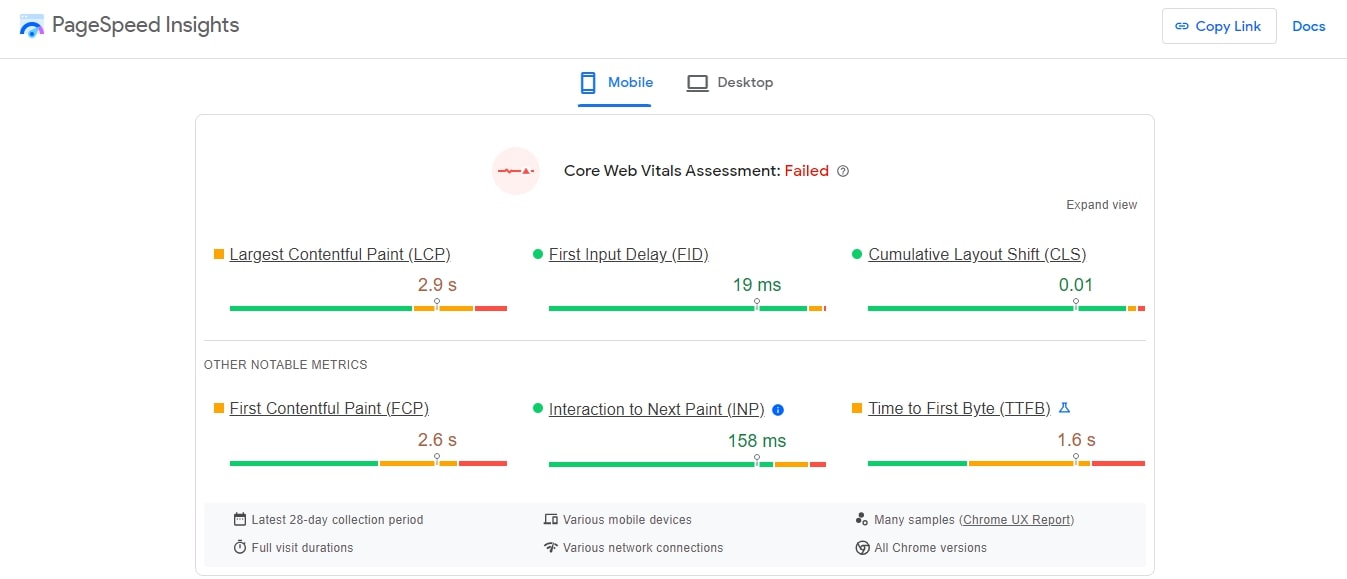This screenshot has height=579, width=1347.
Task: Click the green dot marker beside INP
Action: 538,409
